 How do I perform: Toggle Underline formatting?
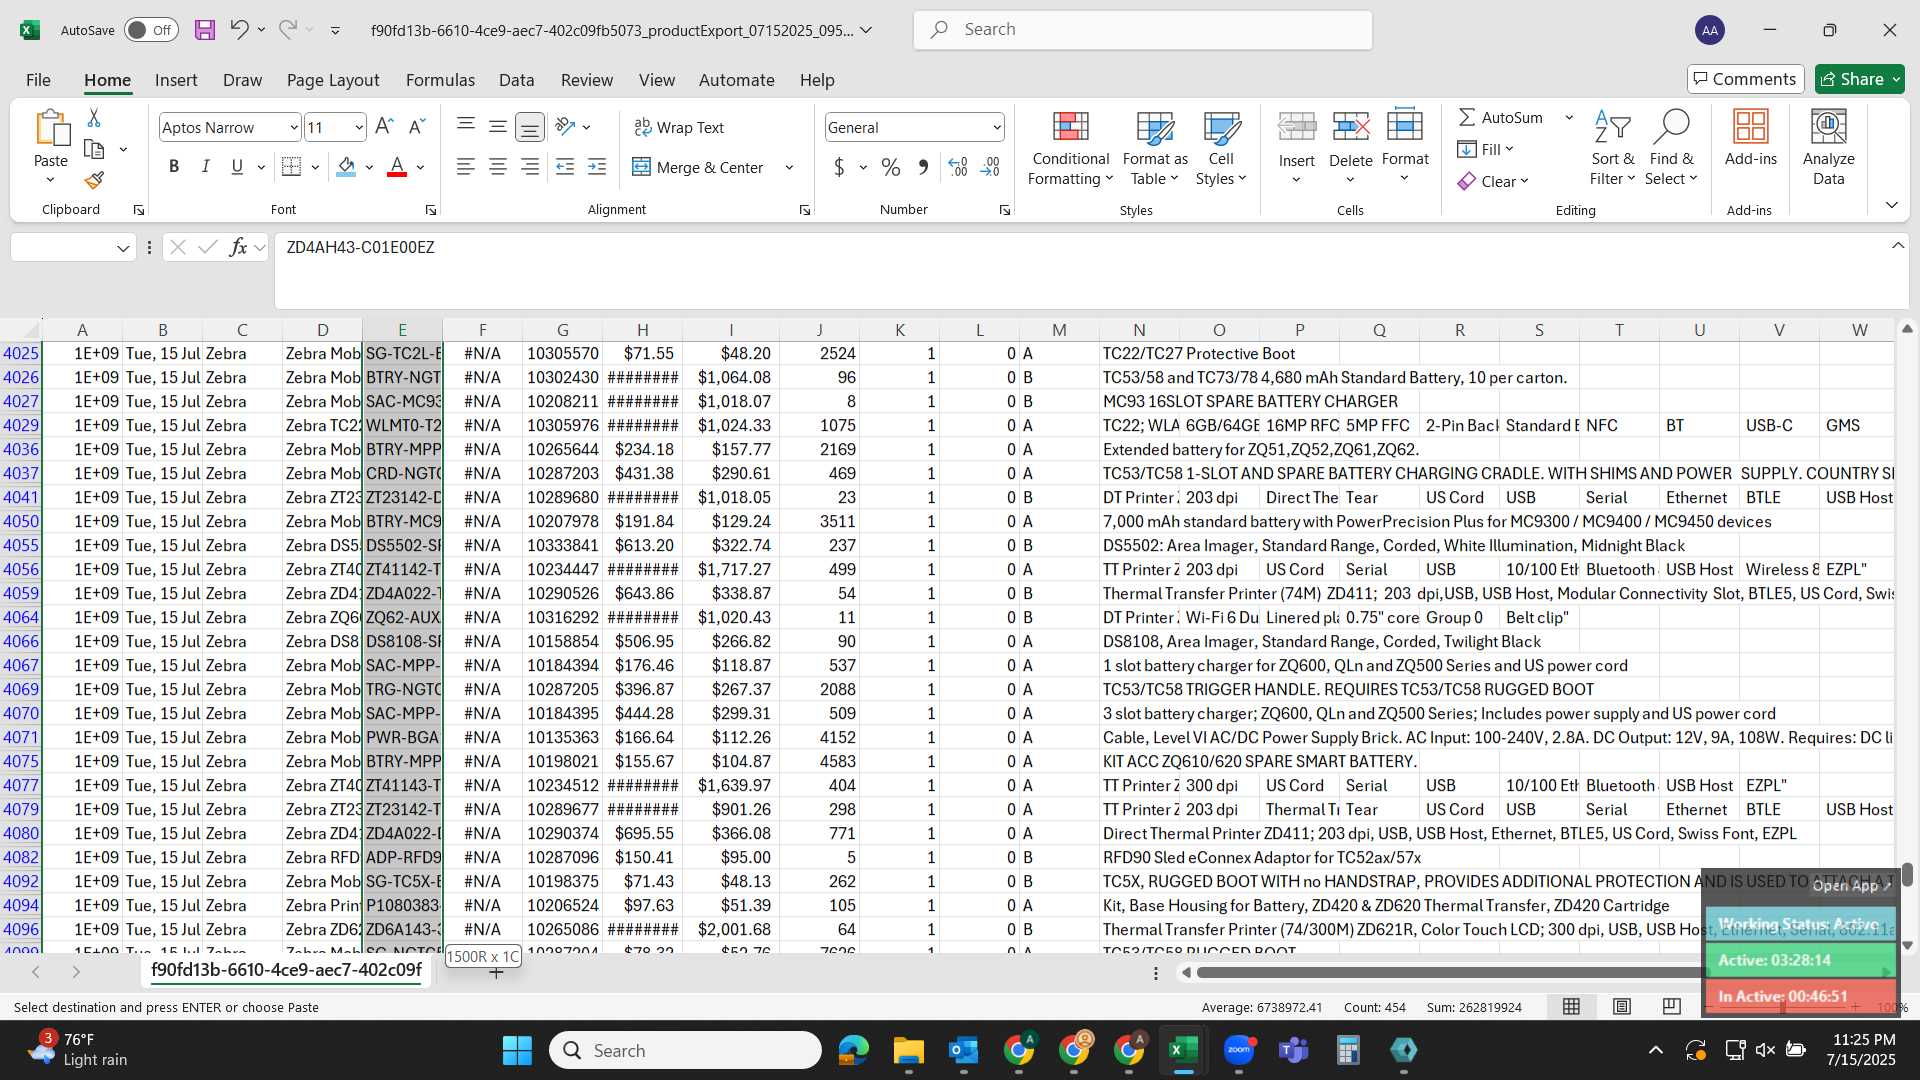tap(237, 167)
